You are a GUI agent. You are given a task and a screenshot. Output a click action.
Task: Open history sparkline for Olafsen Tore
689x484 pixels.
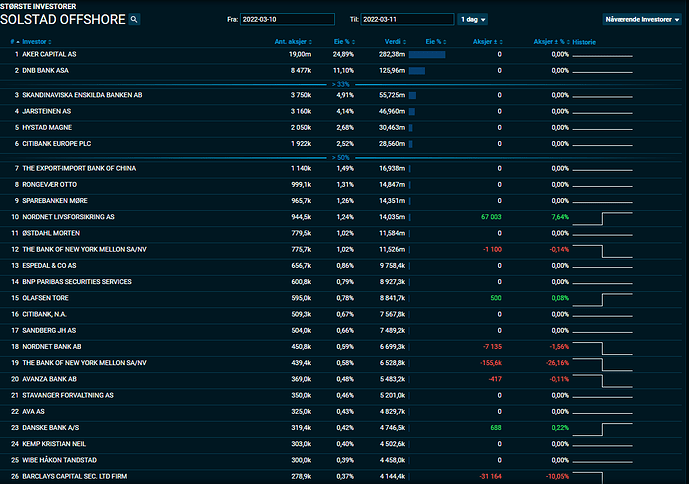(x=602, y=300)
